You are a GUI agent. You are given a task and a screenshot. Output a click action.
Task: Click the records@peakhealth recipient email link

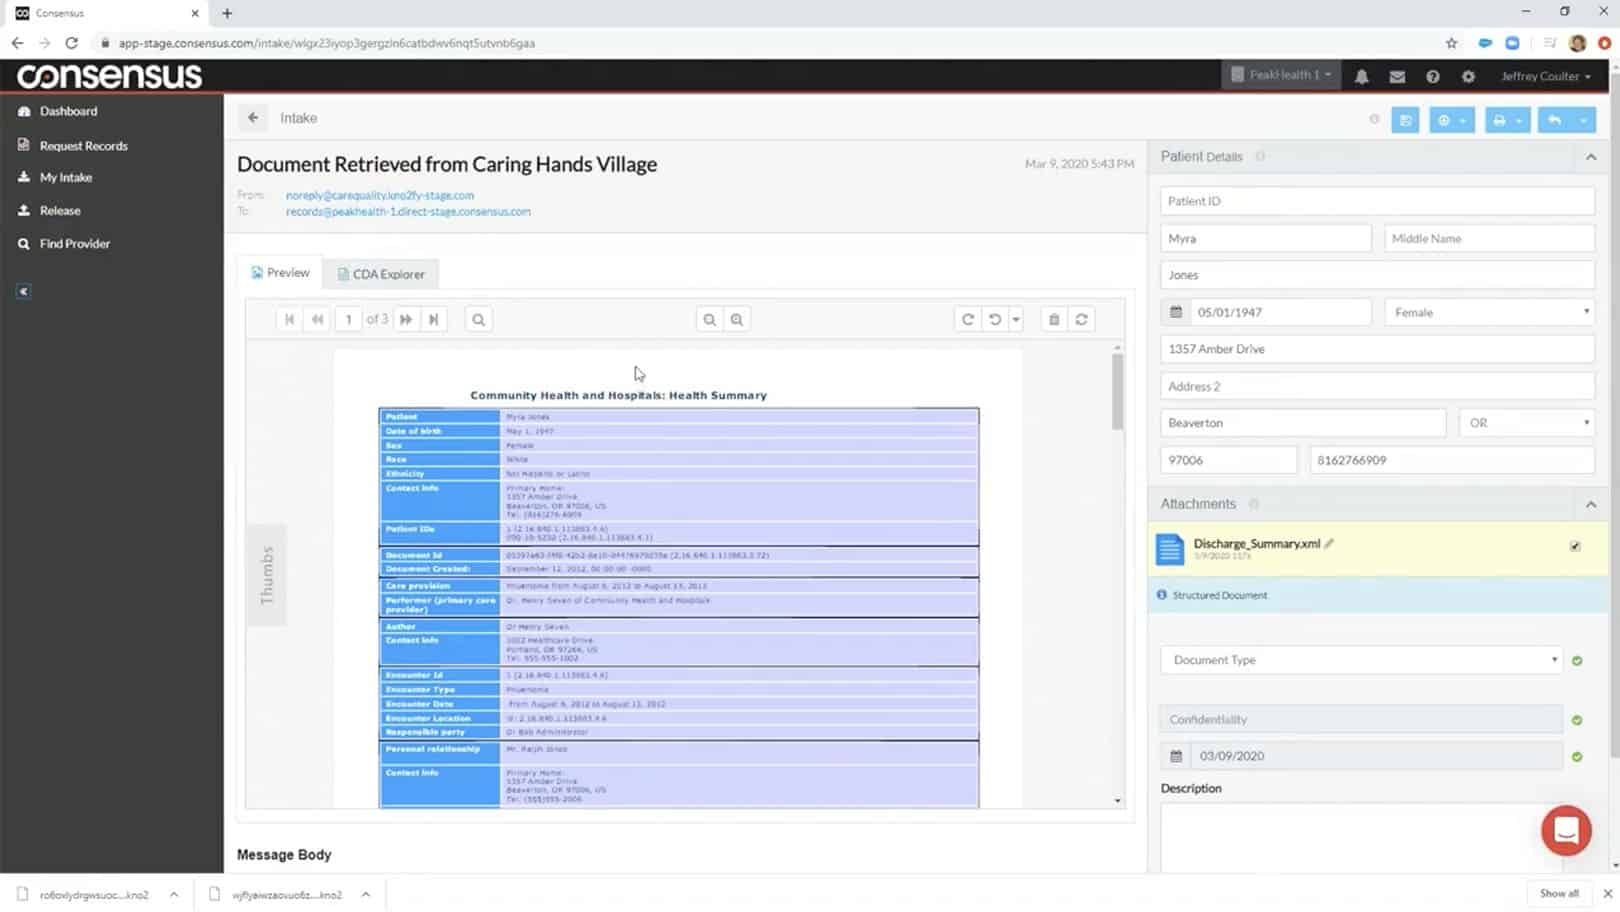pos(408,212)
